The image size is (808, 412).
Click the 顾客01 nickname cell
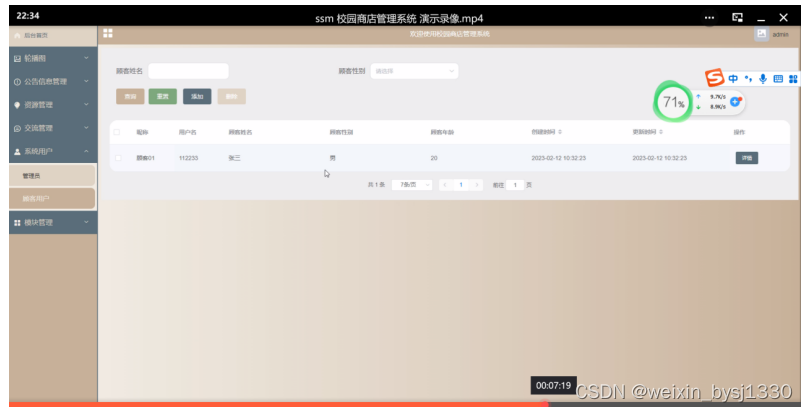pyautogui.click(x=145, y=158)
